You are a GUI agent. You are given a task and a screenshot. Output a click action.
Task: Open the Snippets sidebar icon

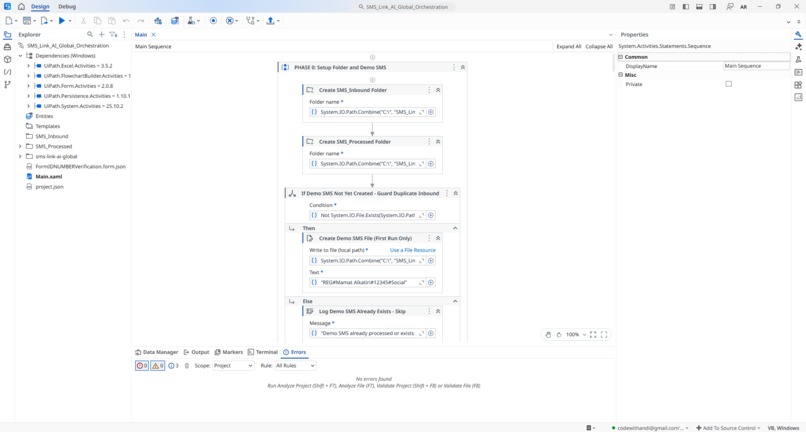click(x=7, y=72)
